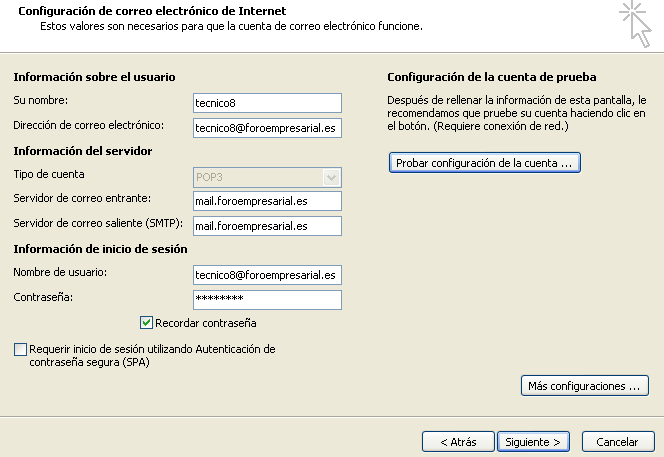This screenshot has height=457, width=664.
Task: Expand the Tipo de cuenta dropdown arrow
Action: click(331, 177)
